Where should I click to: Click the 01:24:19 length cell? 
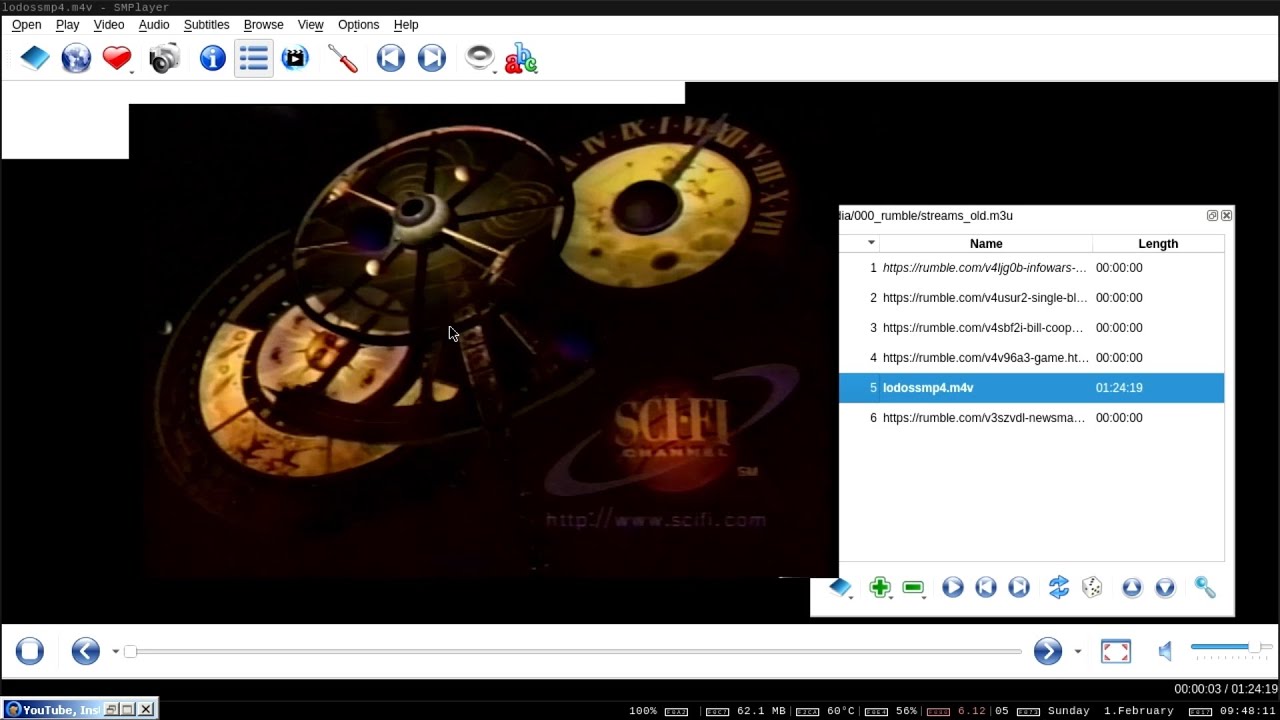[1119, 388]
